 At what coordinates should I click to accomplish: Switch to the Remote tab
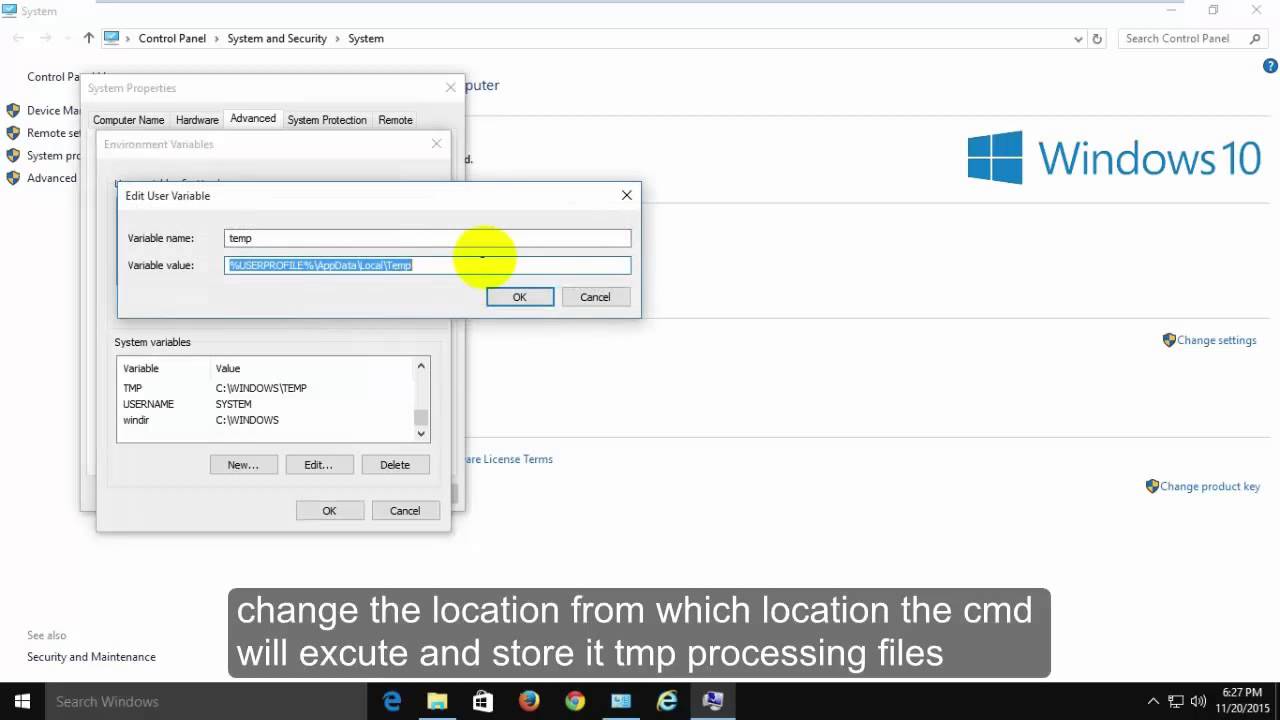395,120
